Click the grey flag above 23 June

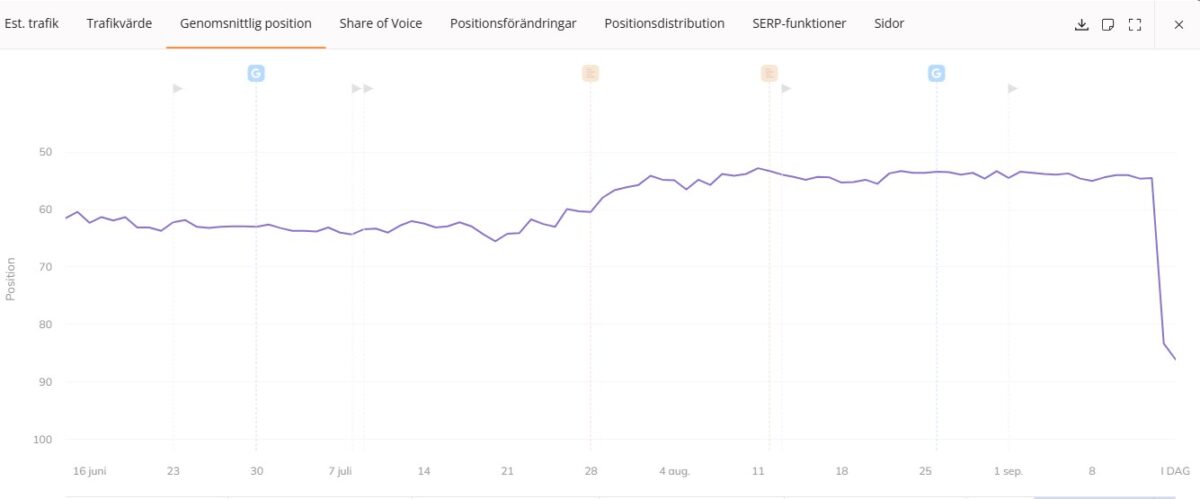(x=178, y=88)
